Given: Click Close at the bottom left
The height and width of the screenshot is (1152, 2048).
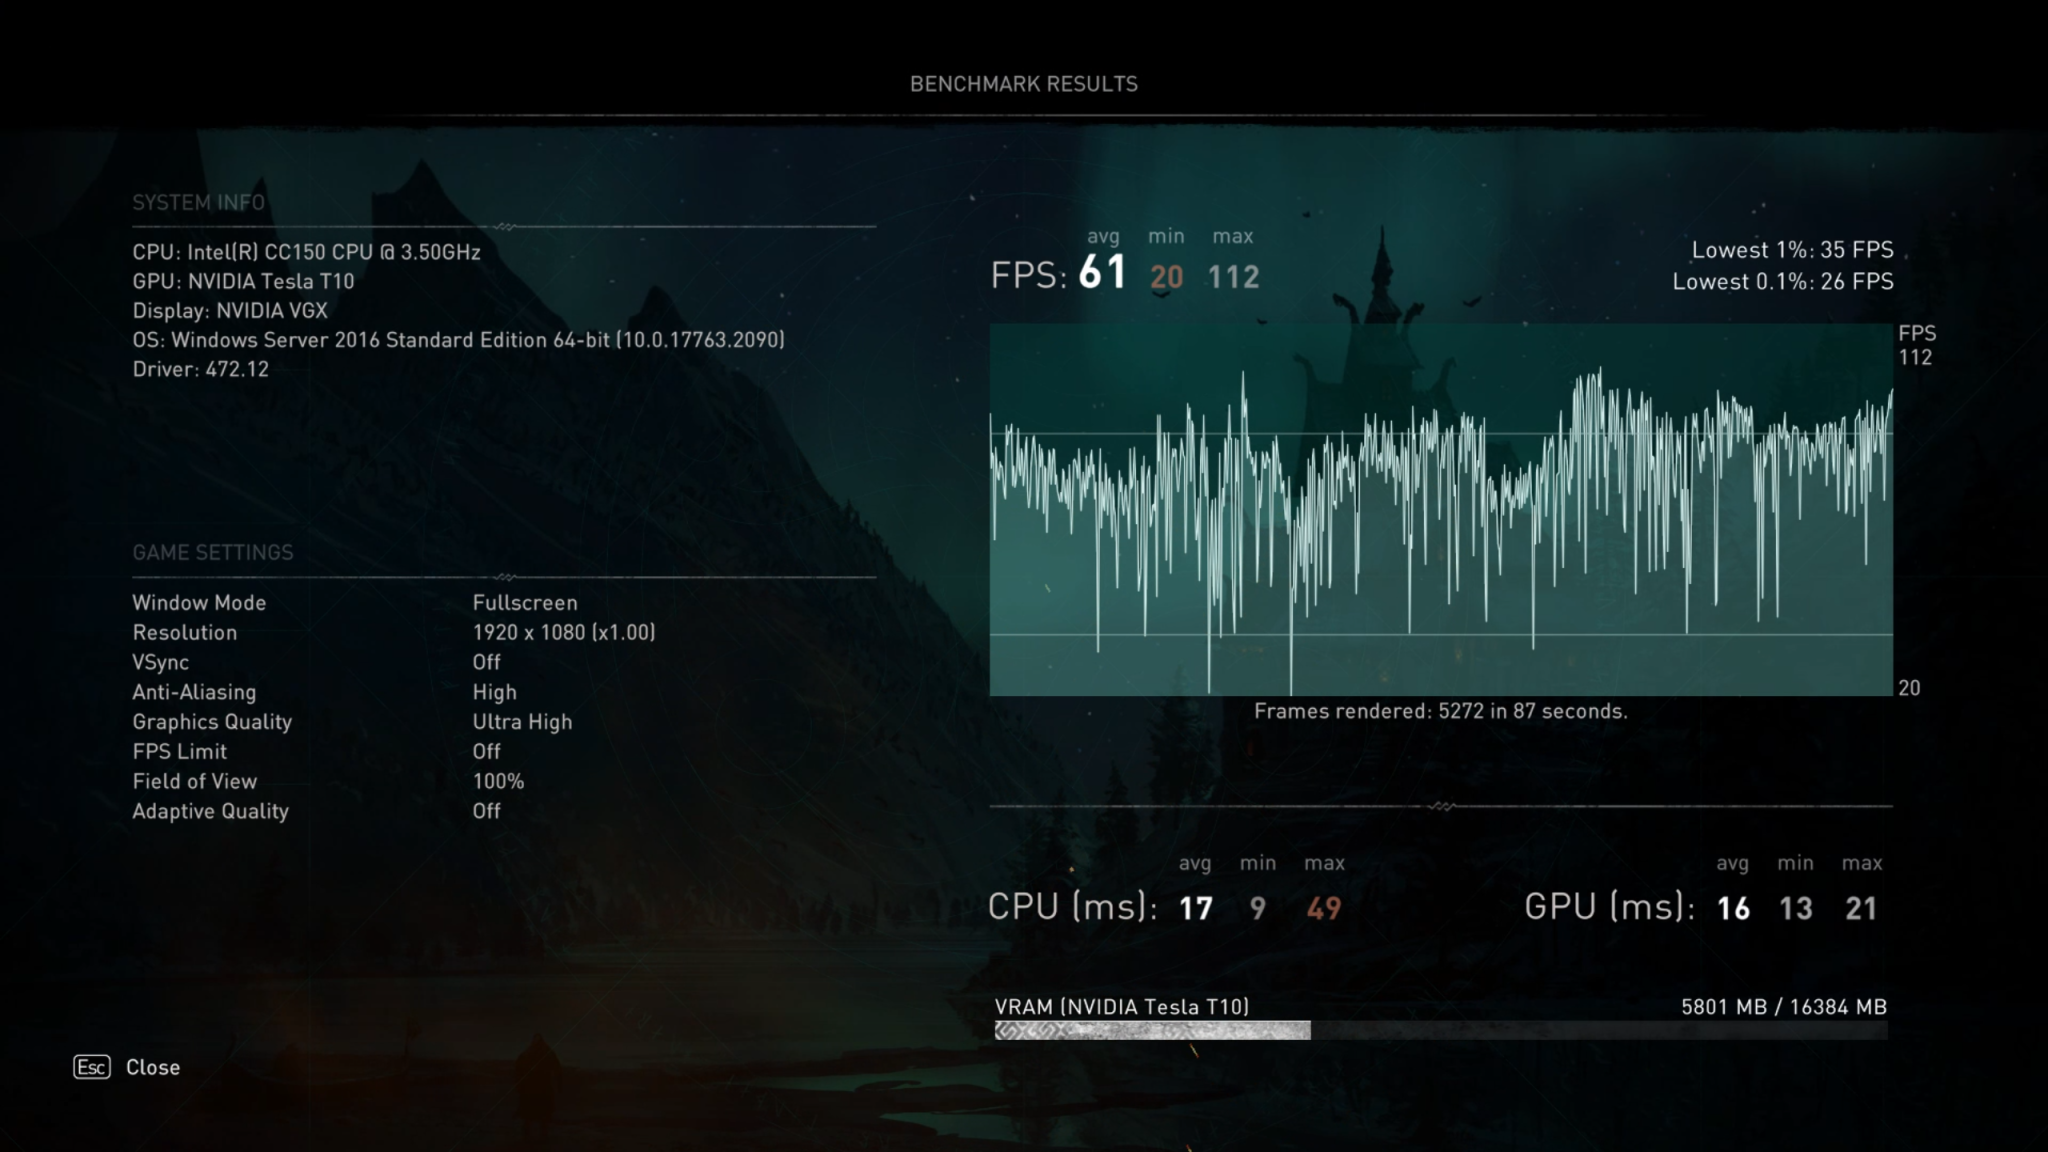Looking at the screenshot, I should (x=153, y=1067).
